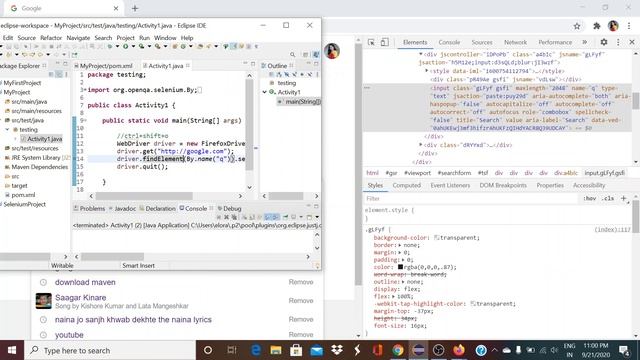Switch to the DevTools Sources tab
640x360 pixels.
coord(482,42)
